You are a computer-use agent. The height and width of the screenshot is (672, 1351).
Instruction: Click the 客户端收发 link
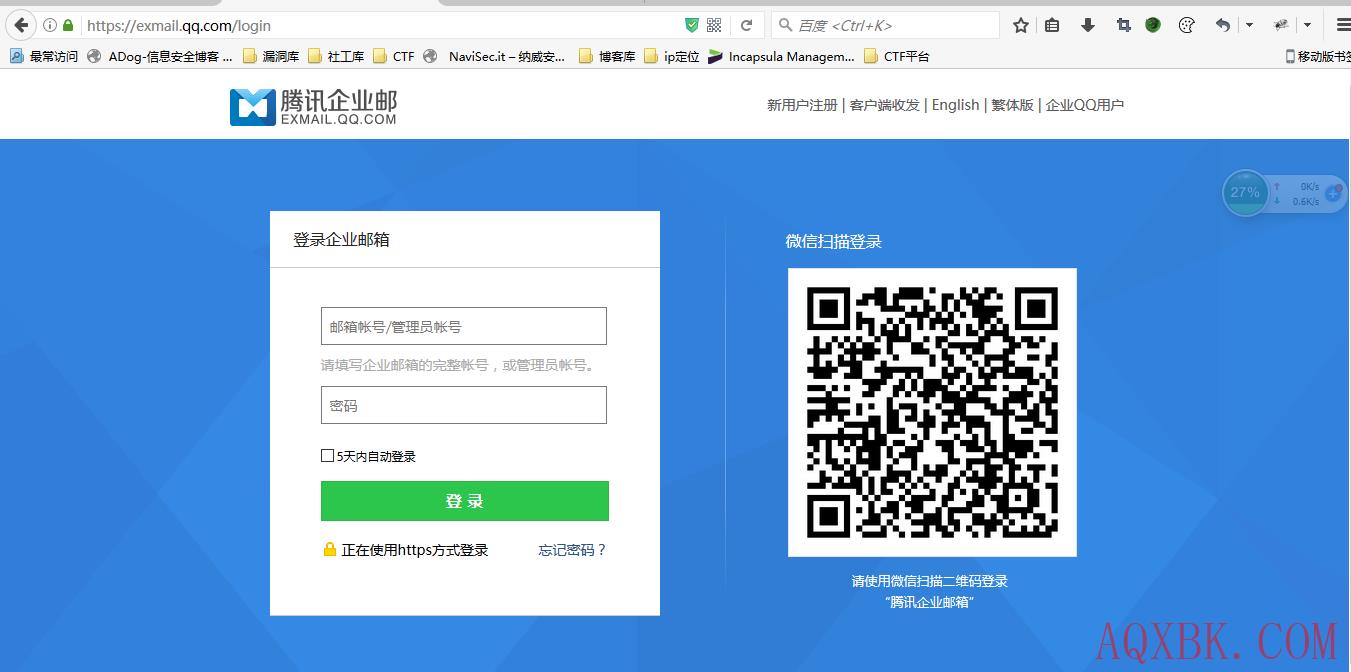[884, 105]
